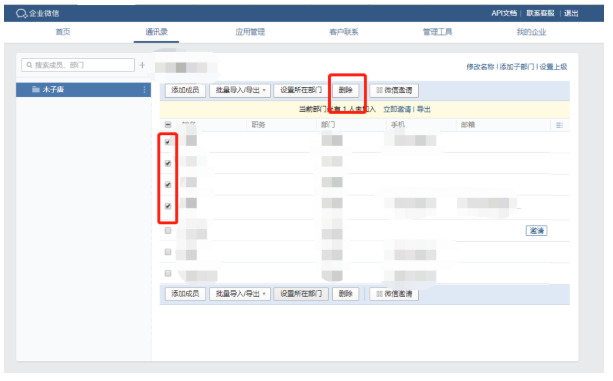Click the lower 微信邀请 button below the list
This screenshot has width=613, height=381.
pyautogui.click(x=394, y=293)
